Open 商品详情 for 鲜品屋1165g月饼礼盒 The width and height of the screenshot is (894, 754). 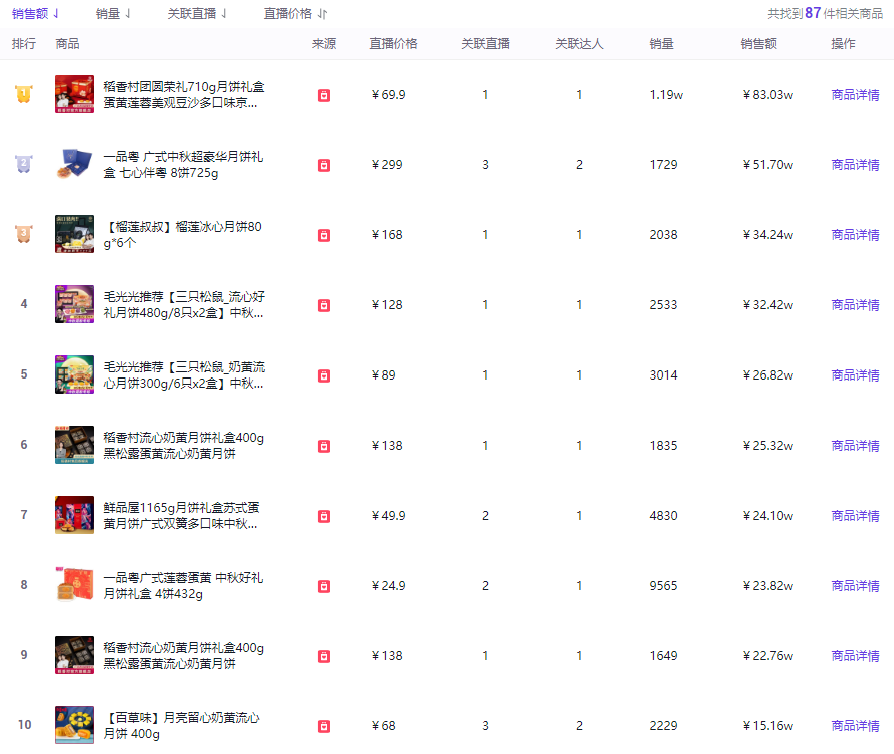coord(855,516)
